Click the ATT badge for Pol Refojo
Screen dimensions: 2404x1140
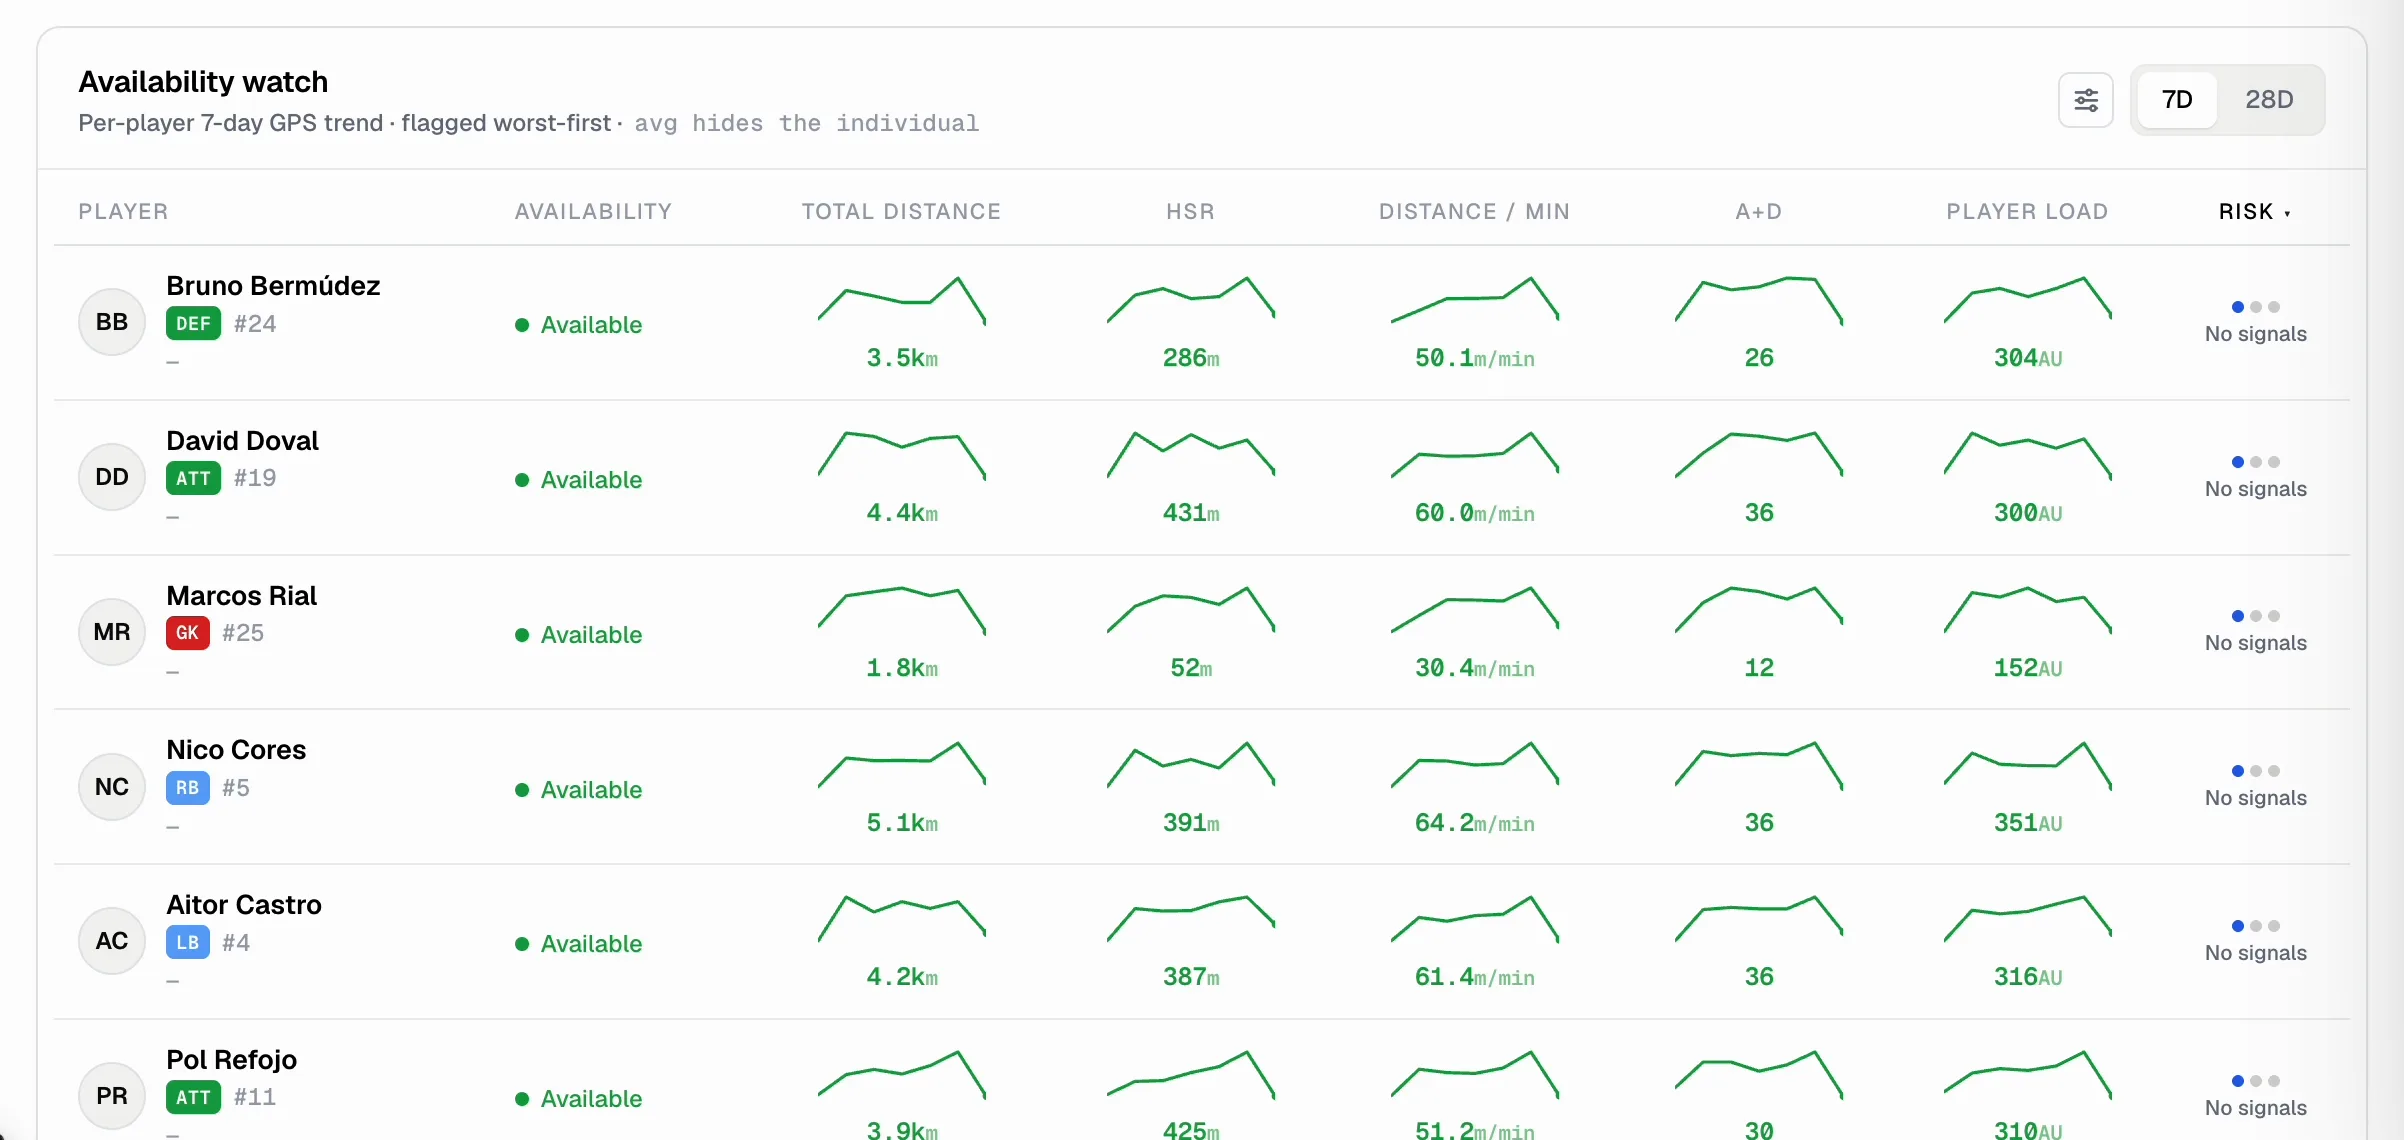coord(193,1097)
